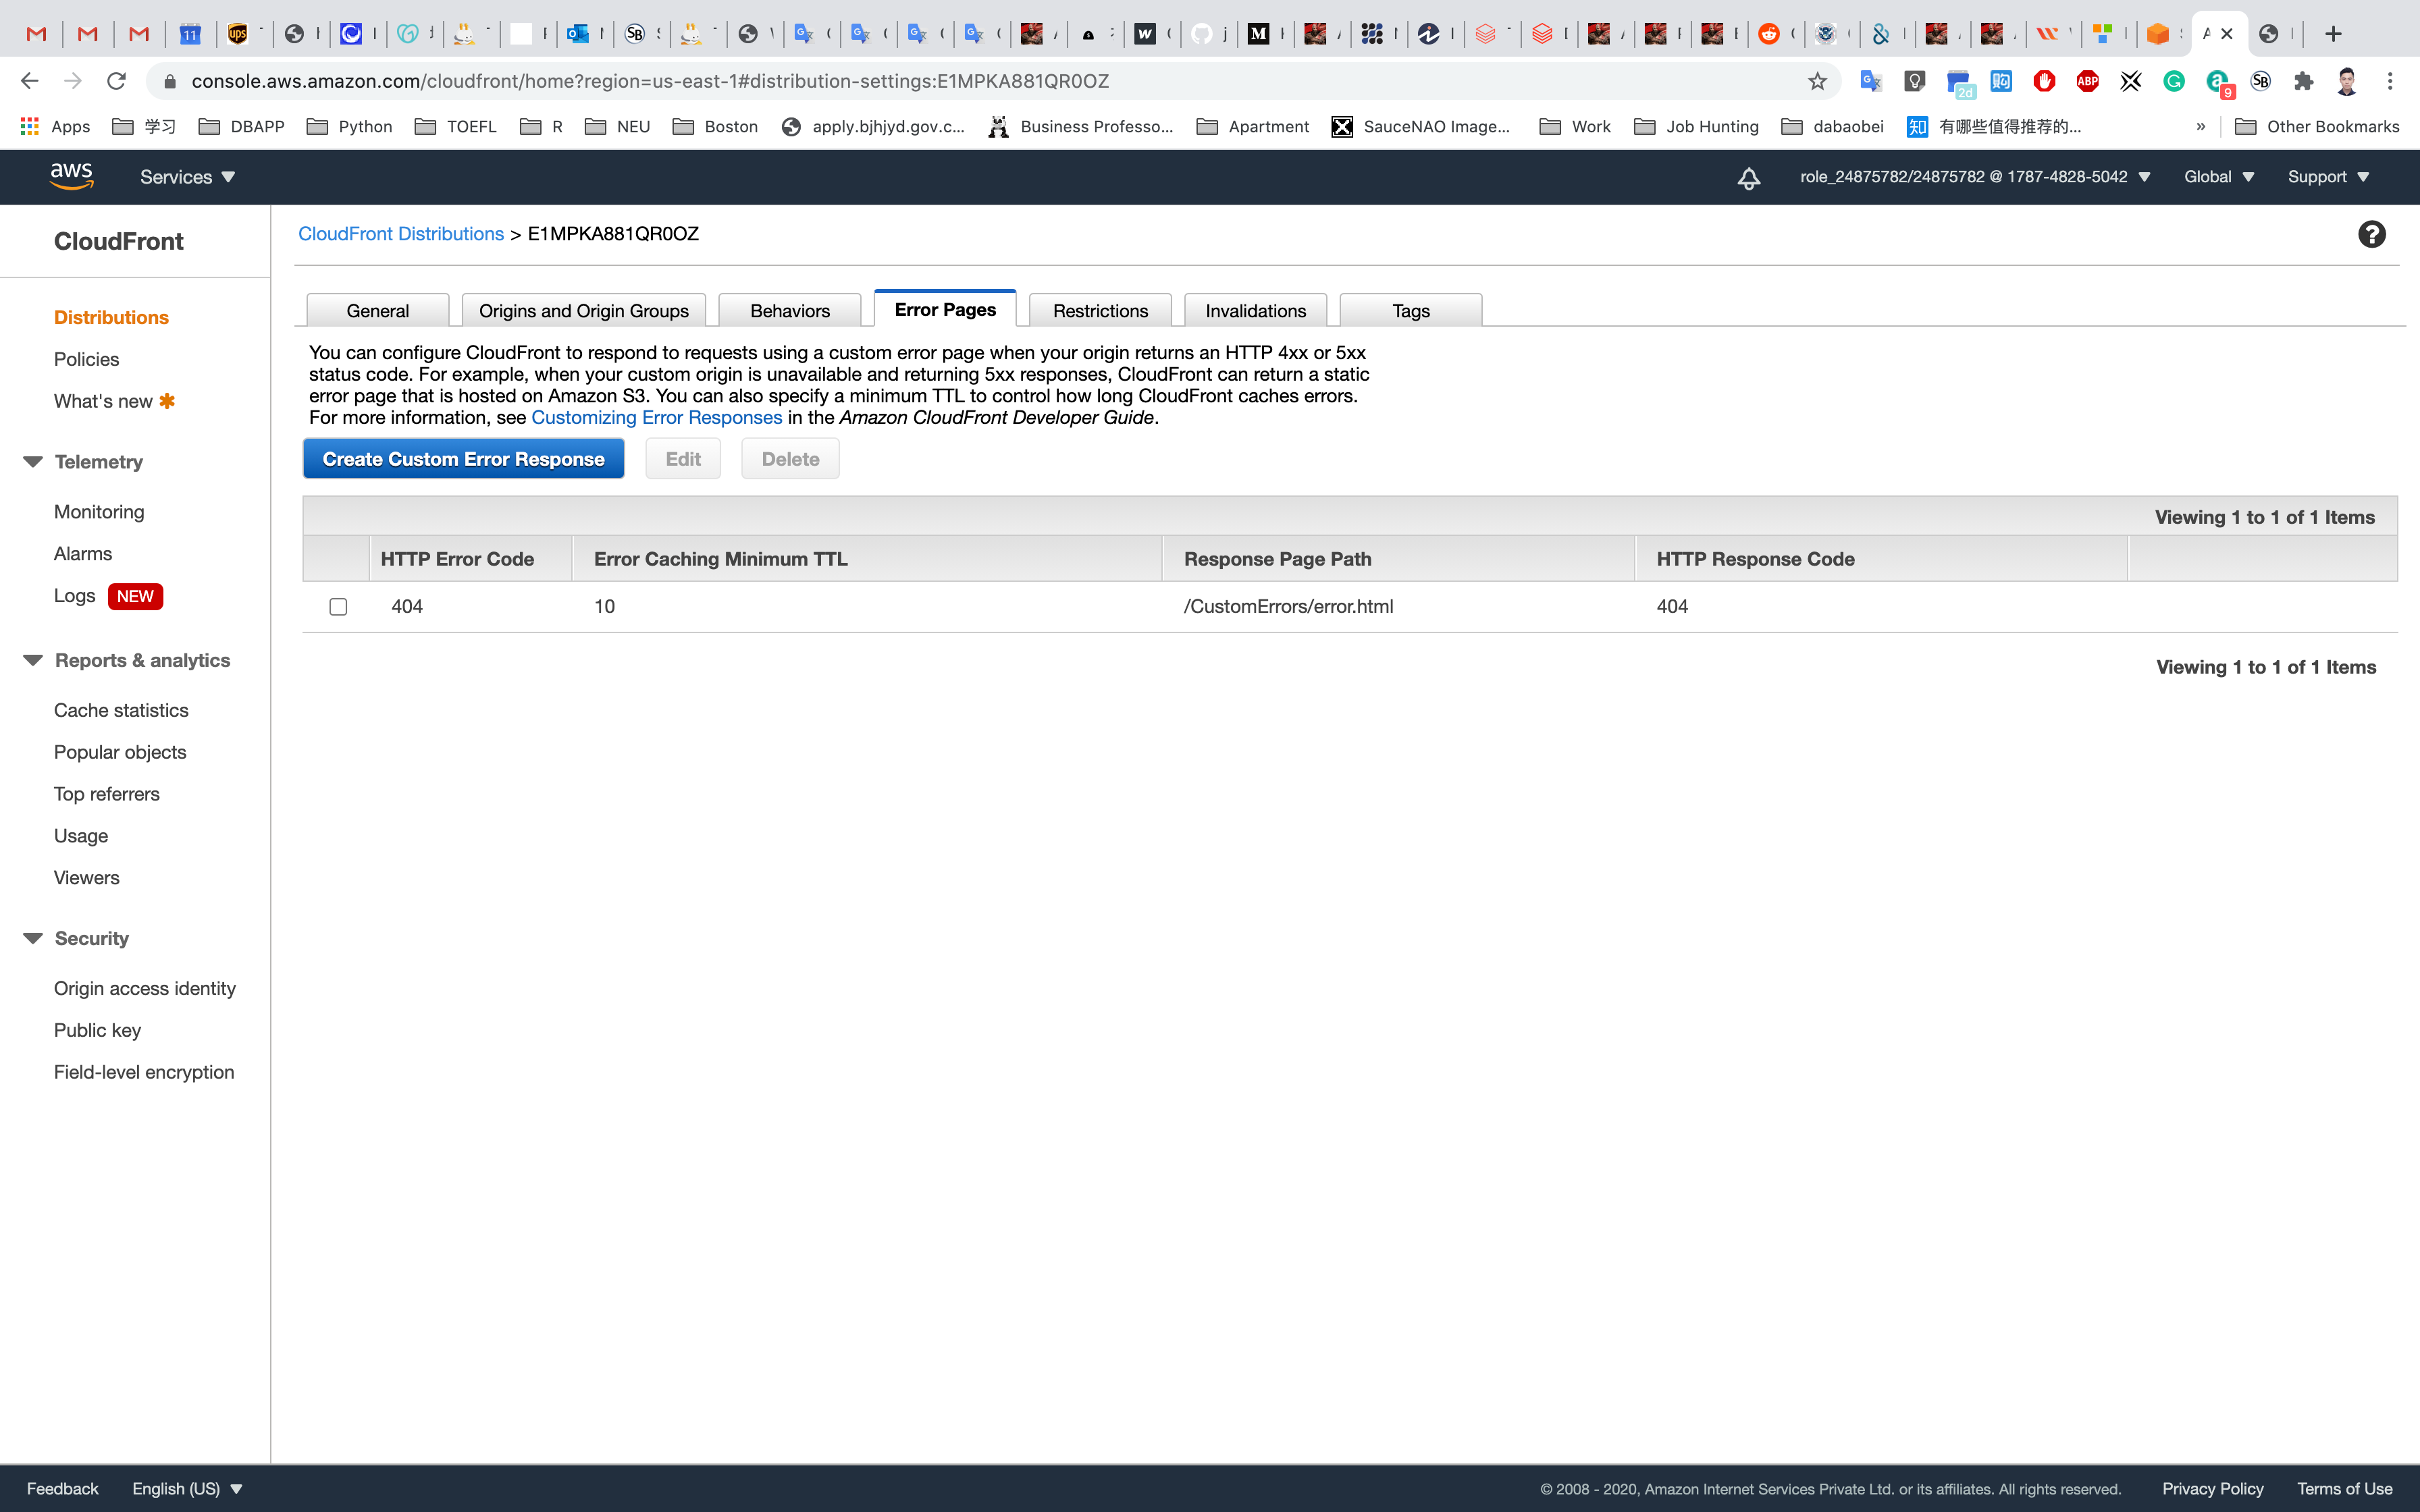Screen dimensions: 2420x1512
Task: Click the AWS logo icon
Action: [72, 176]
